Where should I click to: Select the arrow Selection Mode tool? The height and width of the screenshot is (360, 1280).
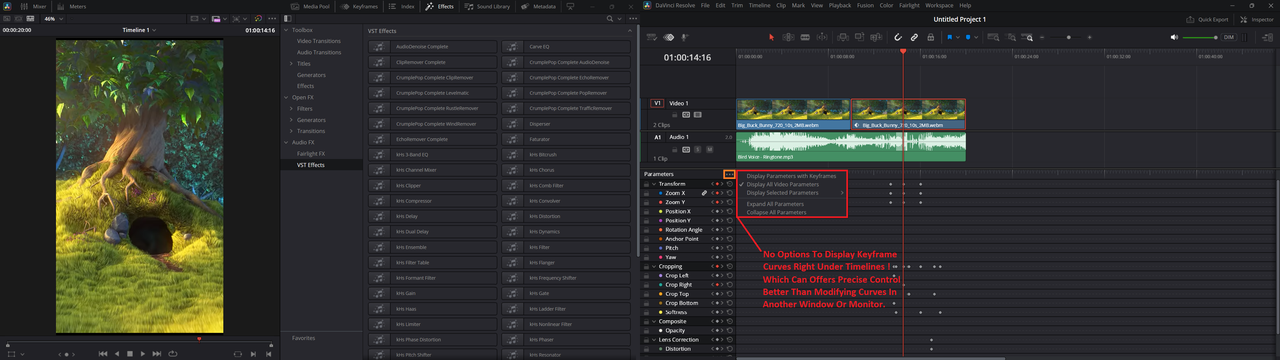coord(771,37)
